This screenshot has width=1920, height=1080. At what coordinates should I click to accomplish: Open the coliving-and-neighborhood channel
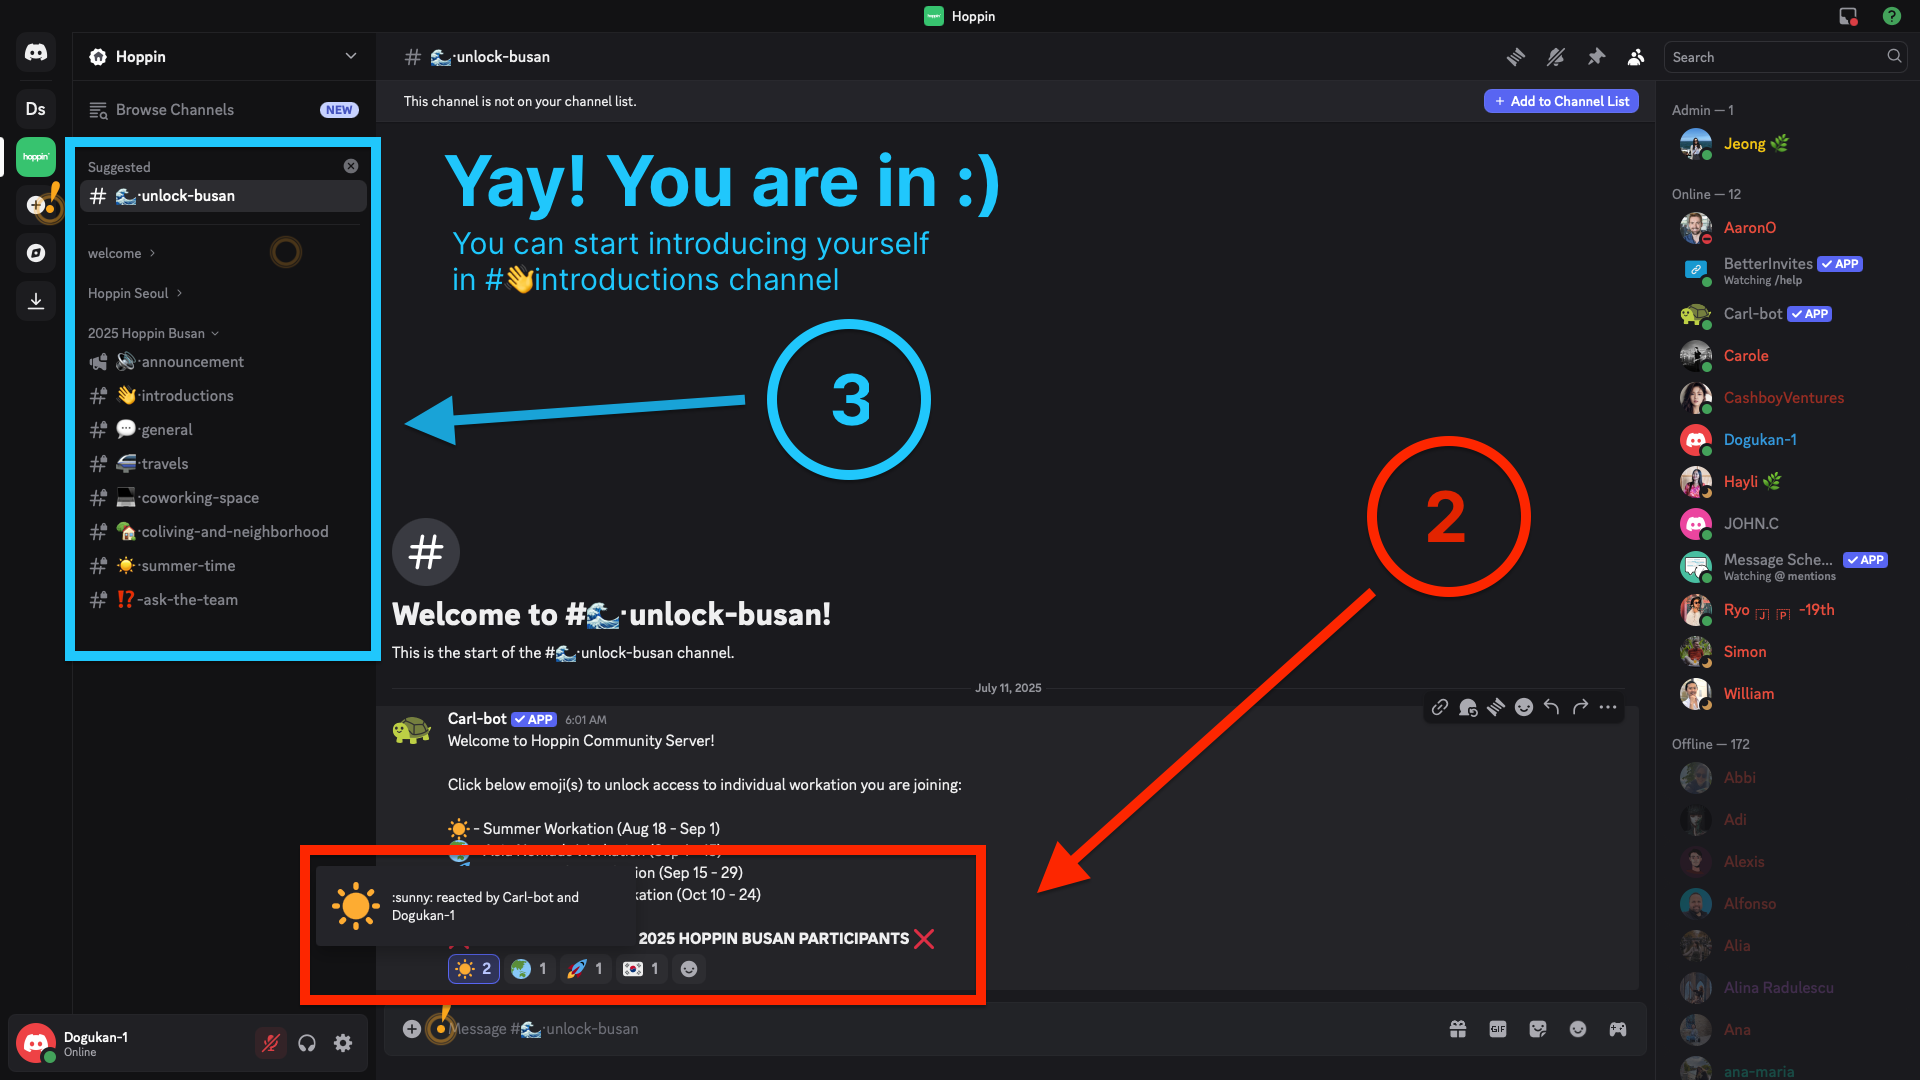[223, 532]
